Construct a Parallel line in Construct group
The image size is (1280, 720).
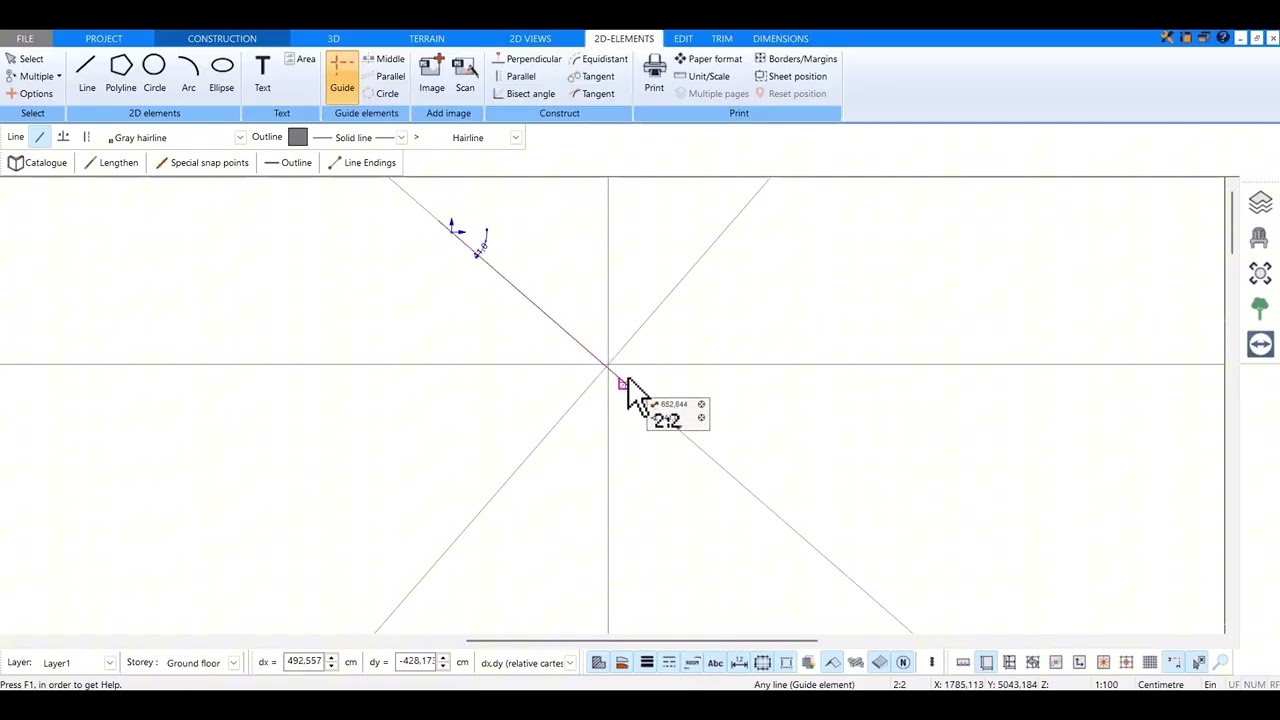pyautogui.click(x=513, y=77)
